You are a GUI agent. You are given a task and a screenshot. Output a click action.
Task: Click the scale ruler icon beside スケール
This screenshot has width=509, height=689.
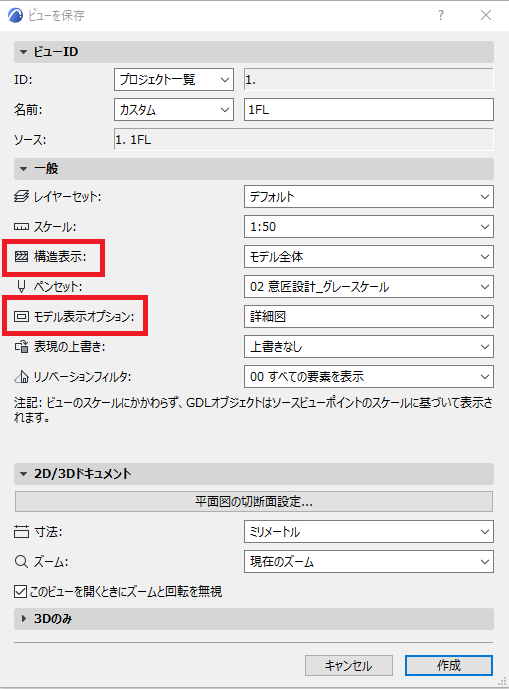point(21,227)
